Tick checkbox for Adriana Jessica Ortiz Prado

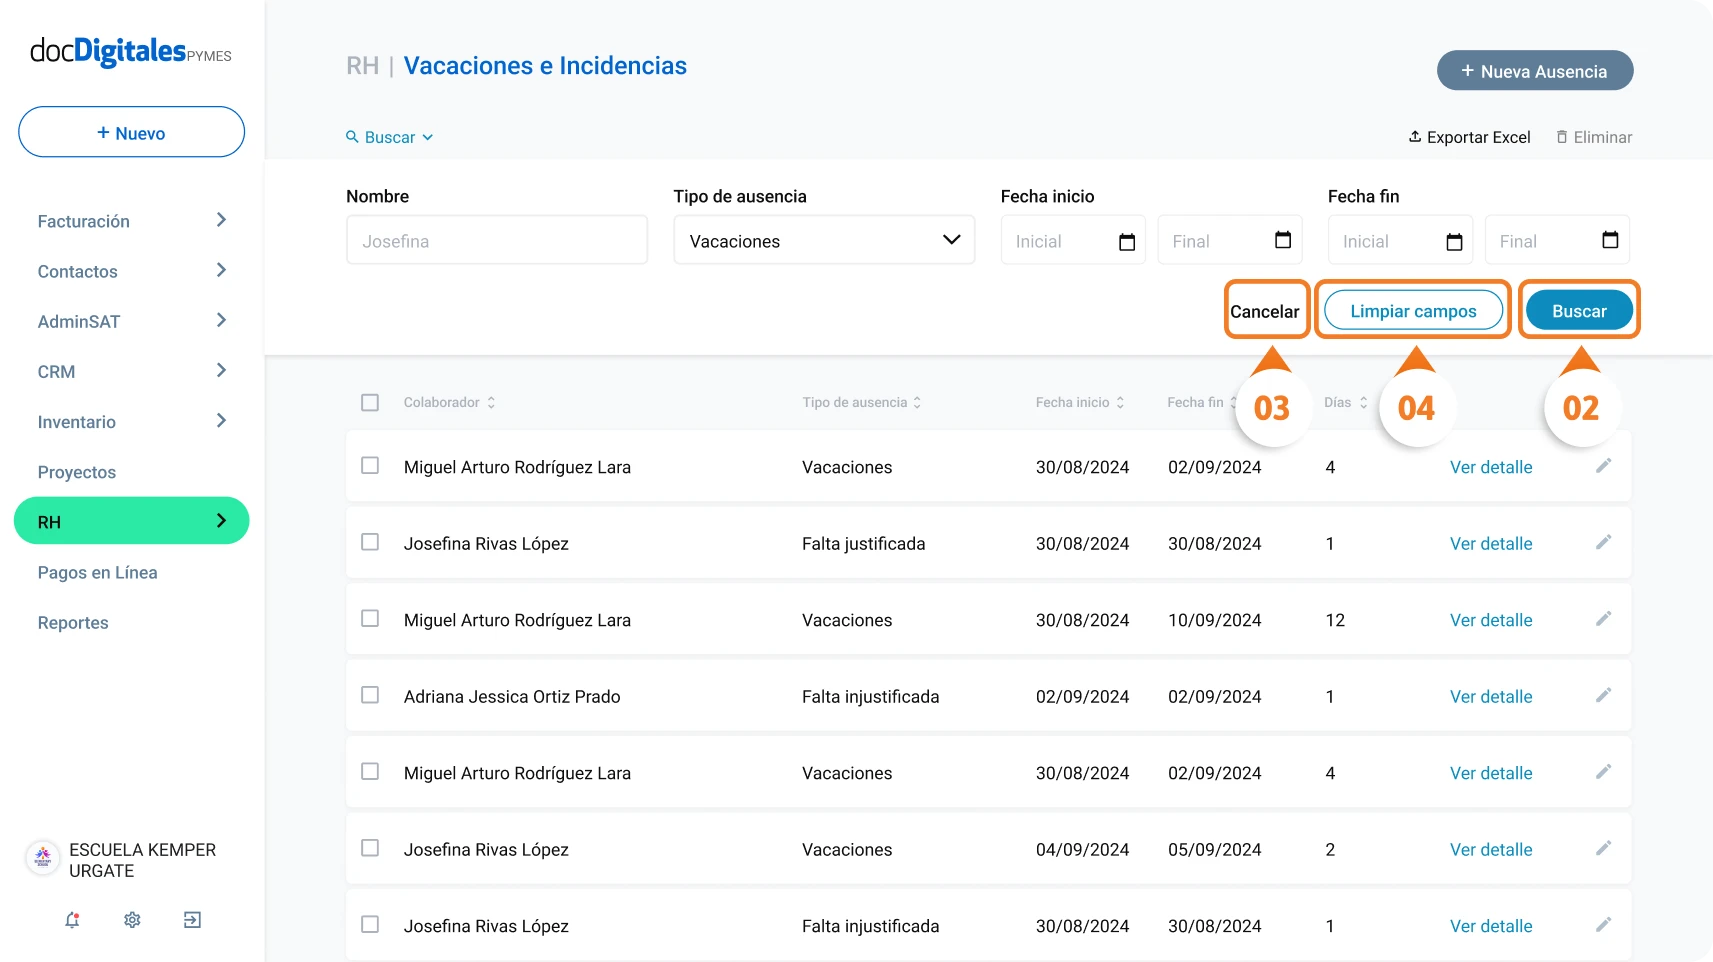[370, 695]
